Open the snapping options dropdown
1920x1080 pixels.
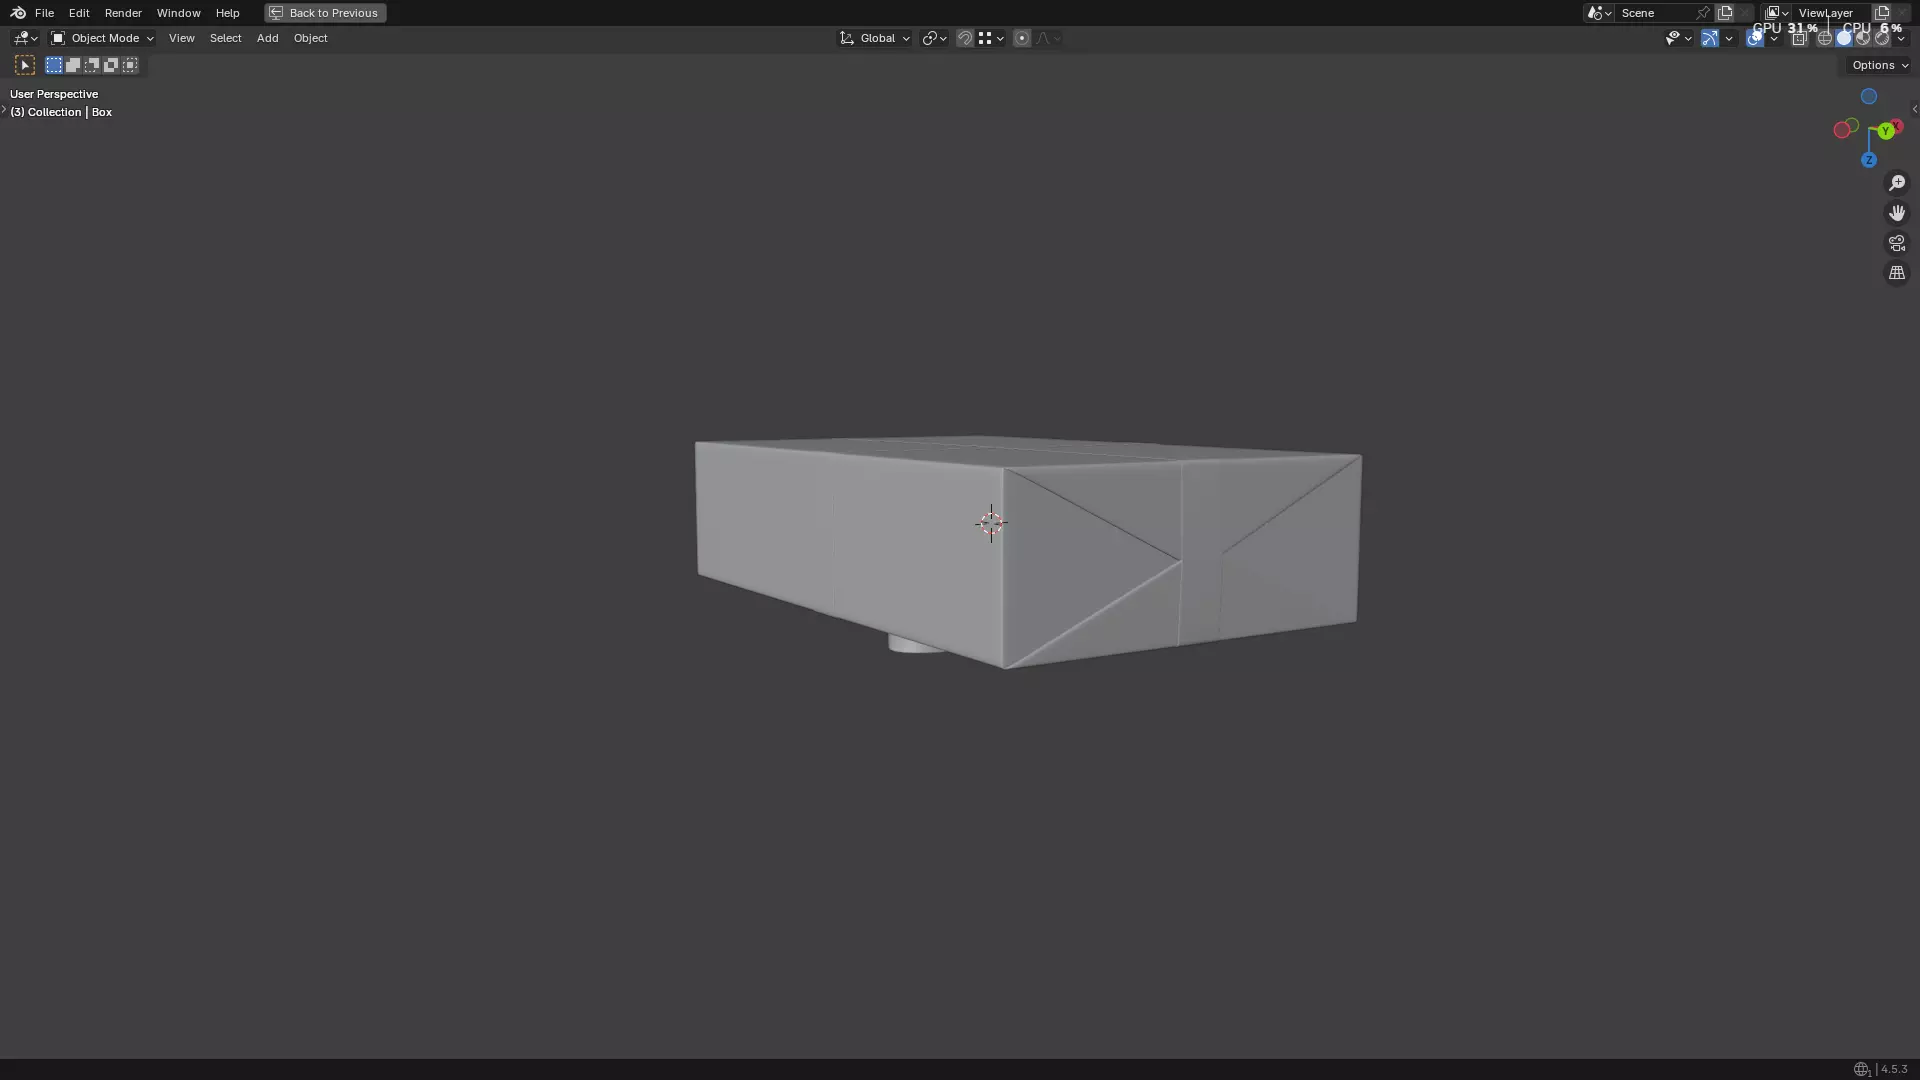tap(991, 38)
